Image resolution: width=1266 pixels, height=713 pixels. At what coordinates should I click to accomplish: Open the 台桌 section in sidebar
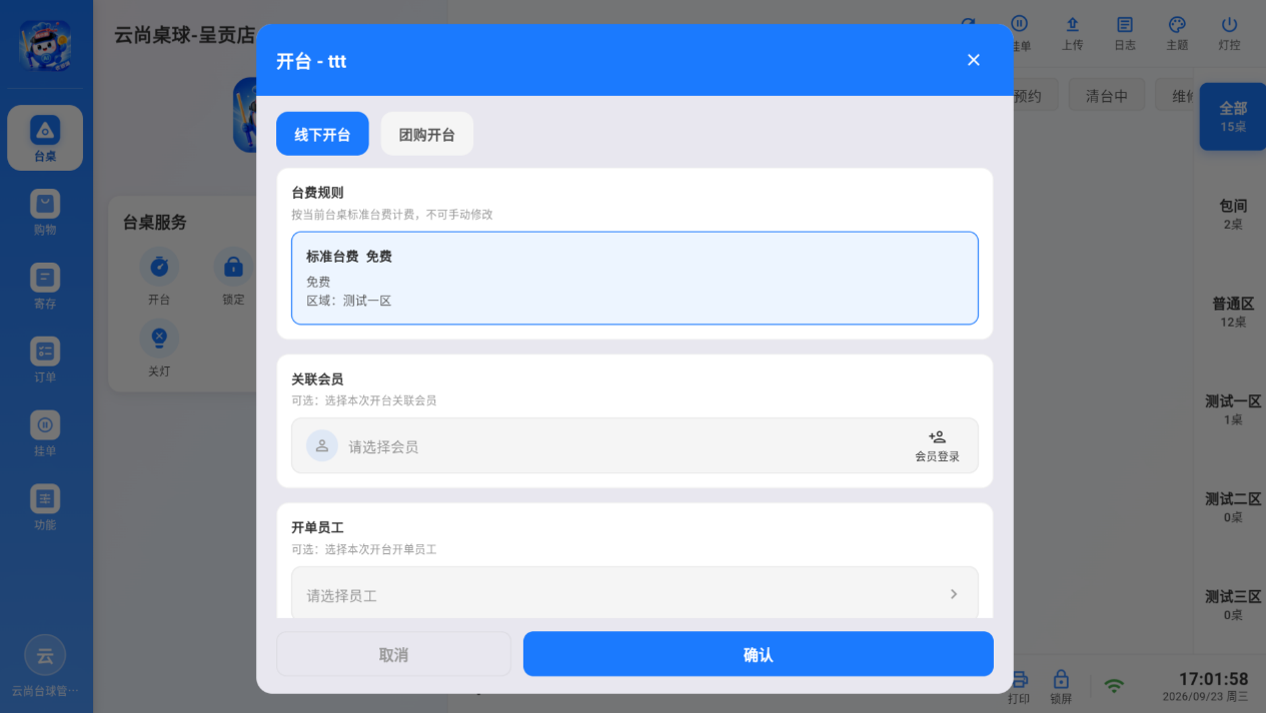pyautogui.click(x=45, y=138)
